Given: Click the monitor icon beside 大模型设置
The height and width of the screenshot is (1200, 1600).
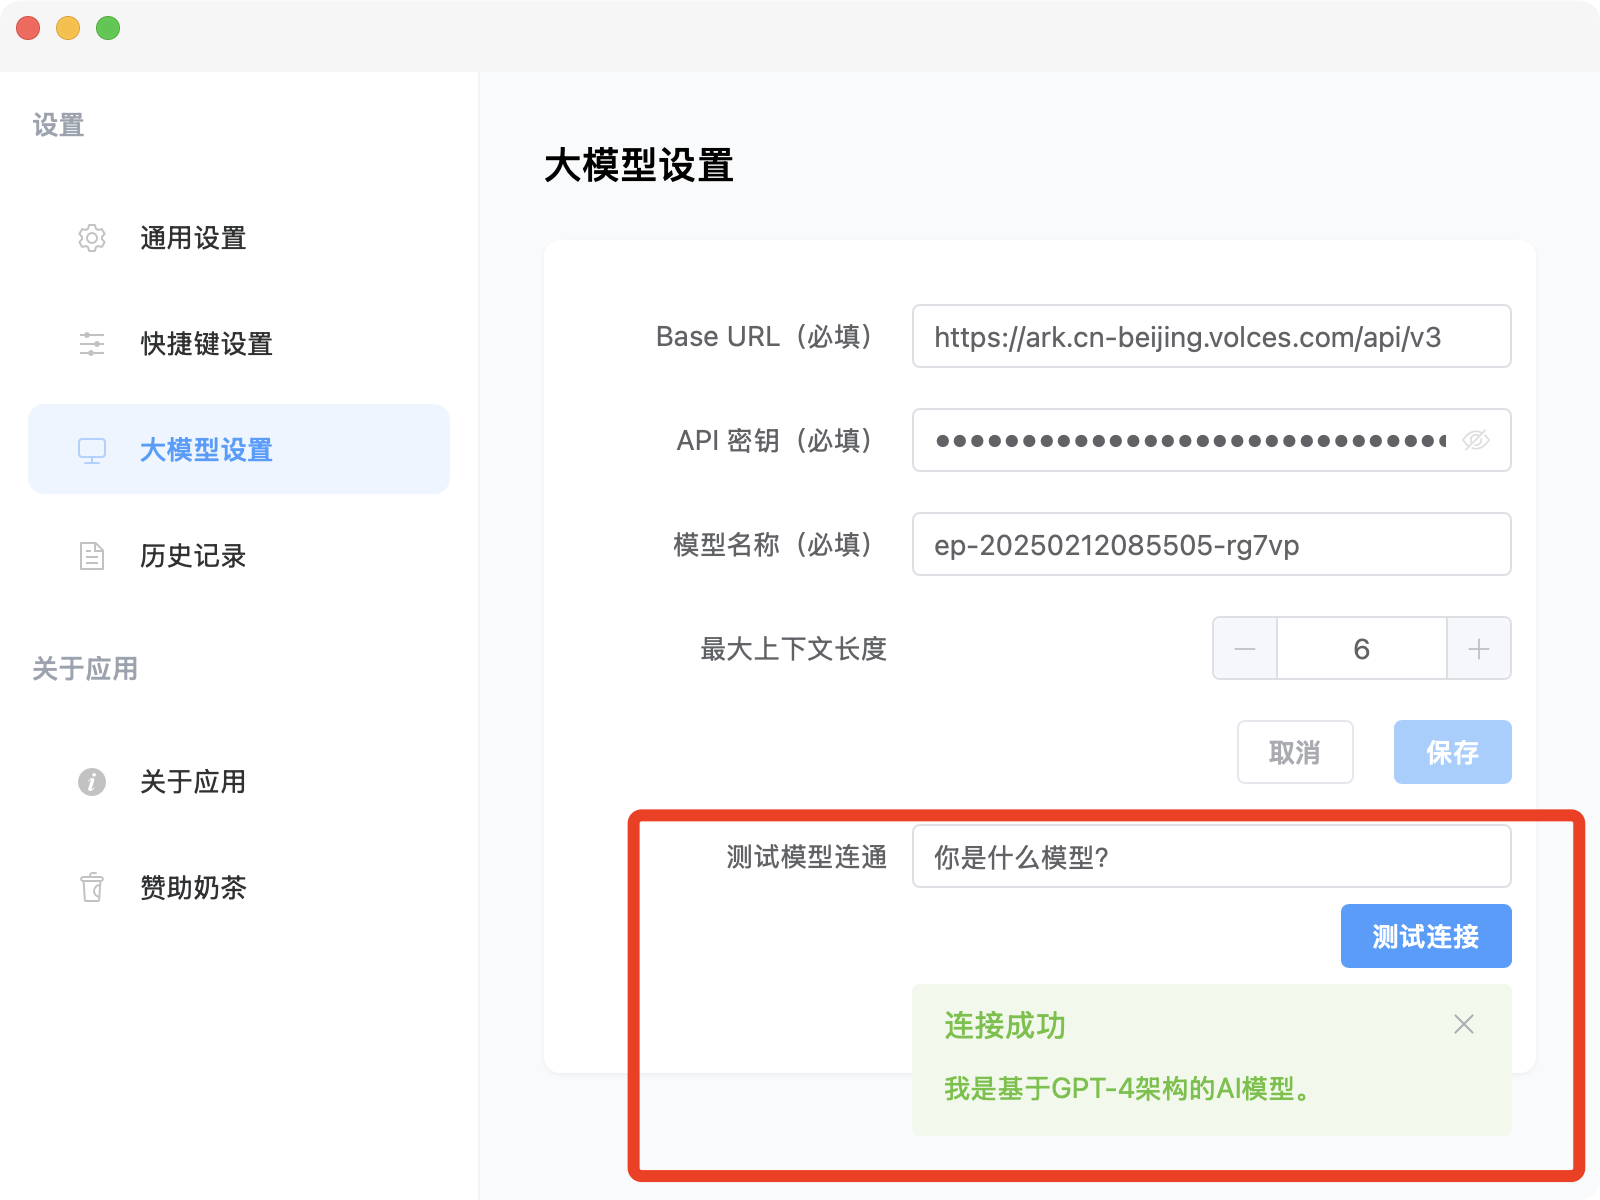Looking at the screenshot, I should [92, 450].
